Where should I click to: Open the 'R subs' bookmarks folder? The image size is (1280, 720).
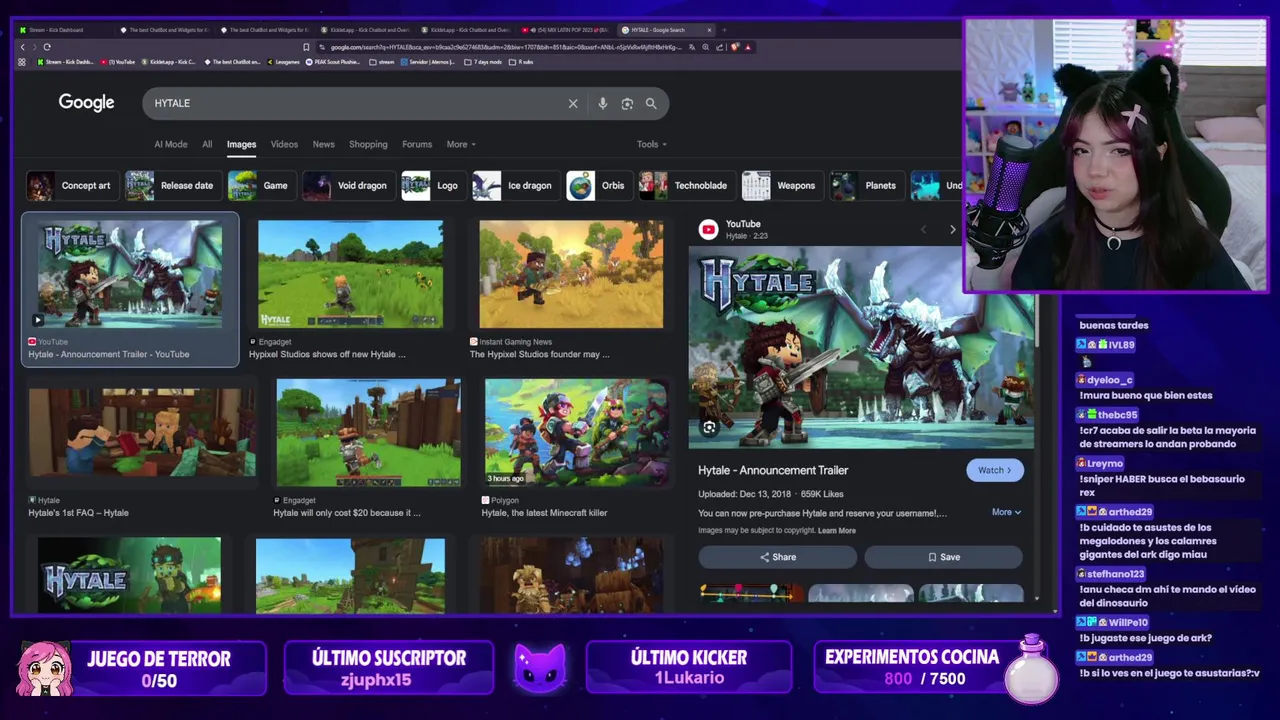(522, 62)
